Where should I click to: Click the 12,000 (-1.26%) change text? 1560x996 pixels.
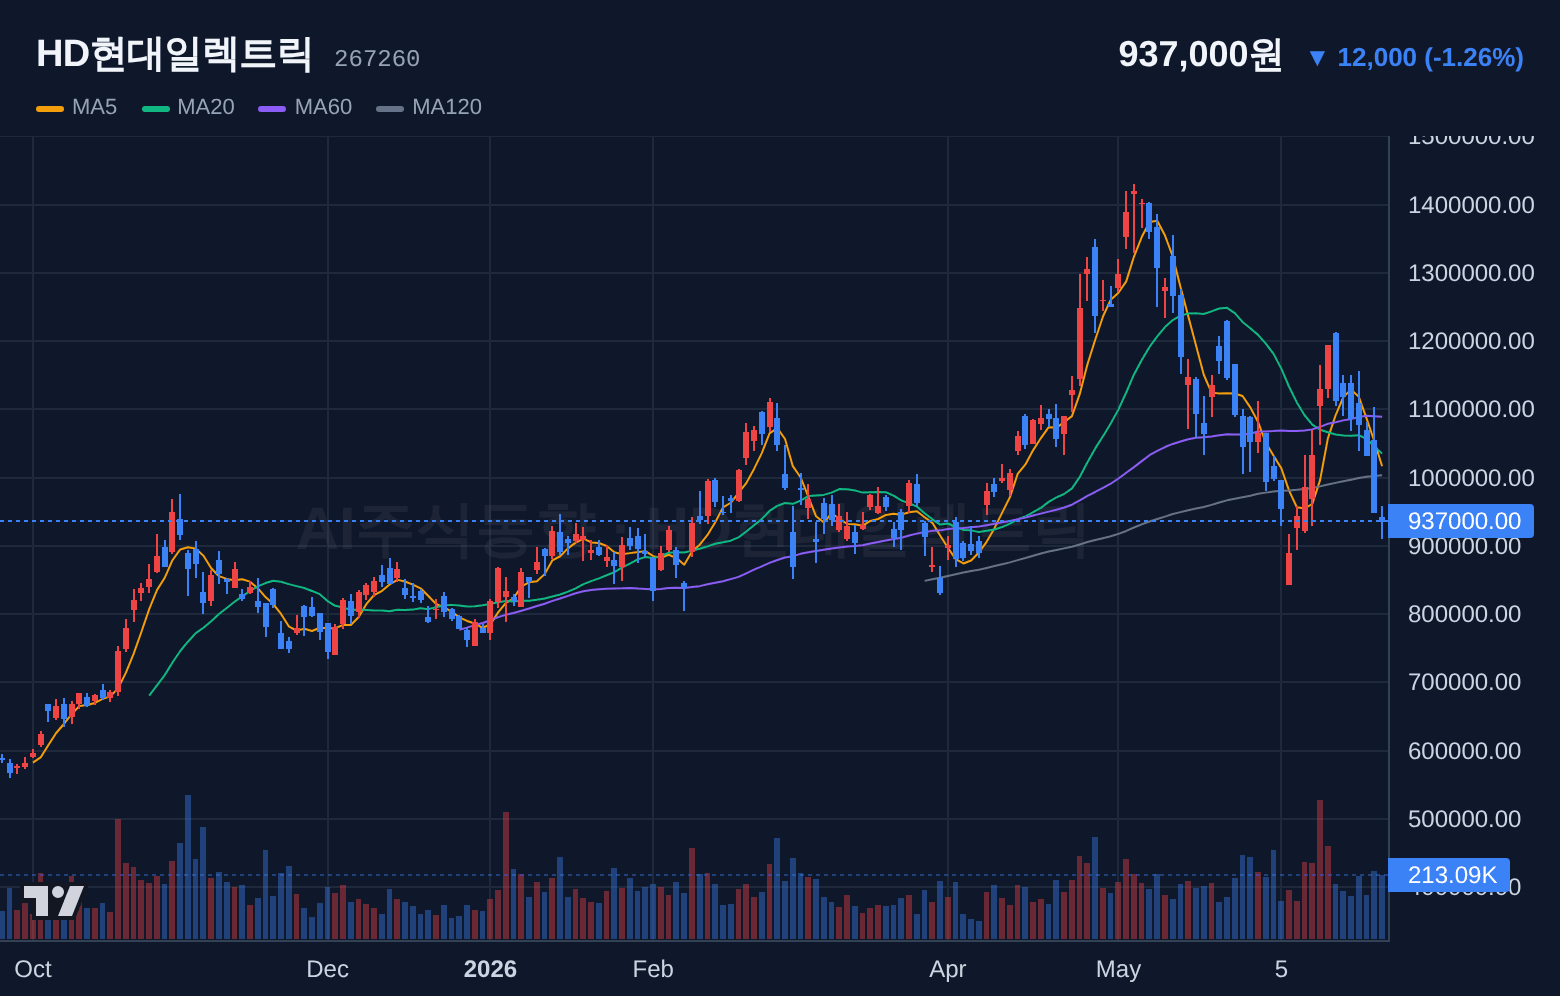click(x=1430, y=57)
